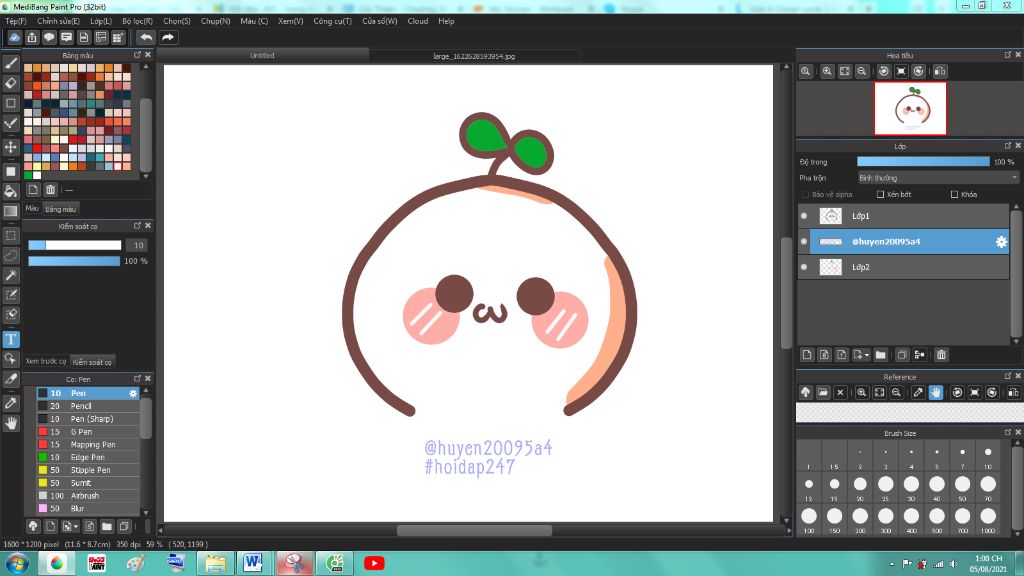
Task: Flip the canvas view in the navigator panel
Action: point(940,71)
